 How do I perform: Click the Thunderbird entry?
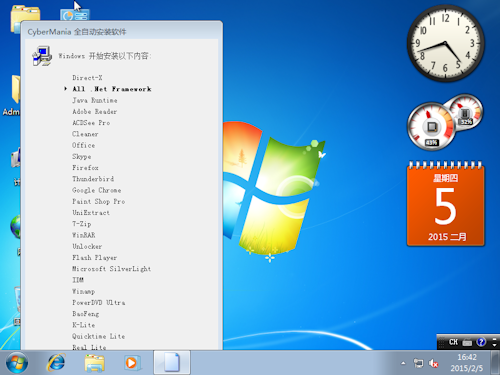tap(93, 179)
